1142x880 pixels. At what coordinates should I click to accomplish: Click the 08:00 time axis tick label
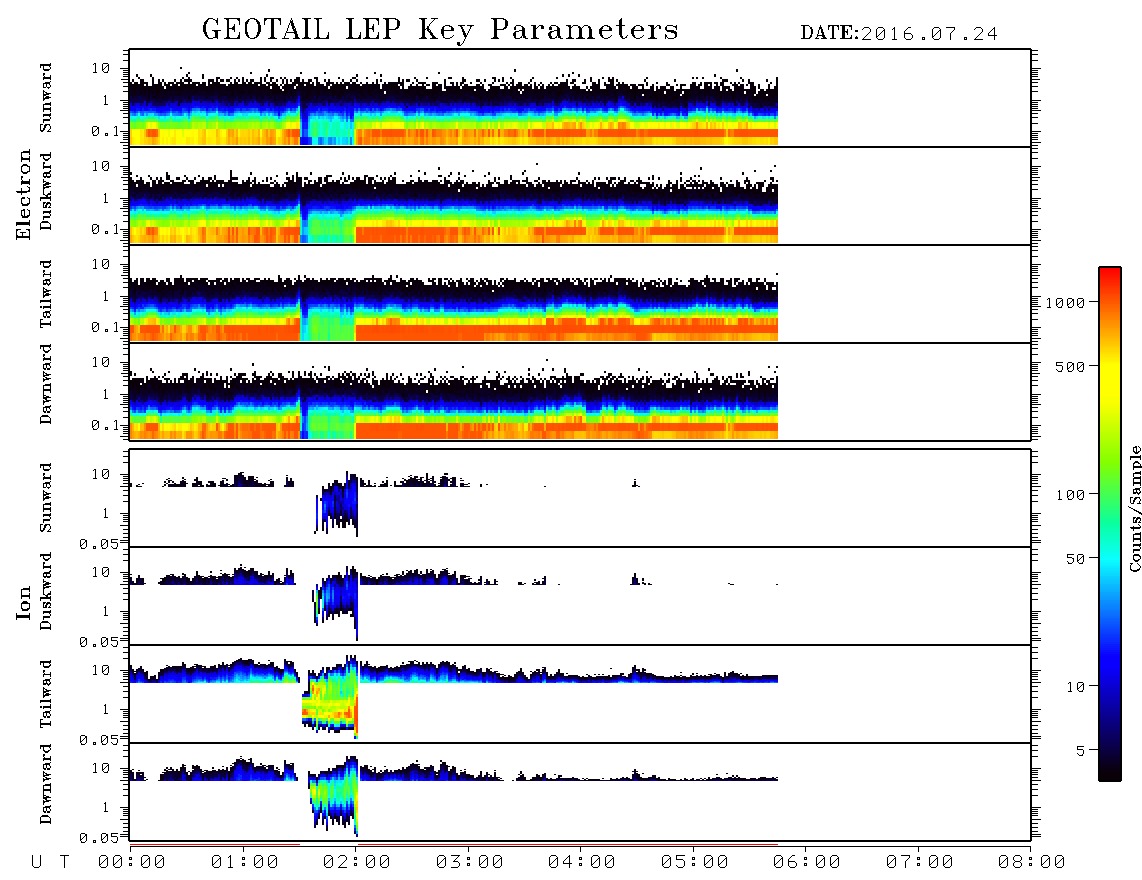click(1032, 863)
